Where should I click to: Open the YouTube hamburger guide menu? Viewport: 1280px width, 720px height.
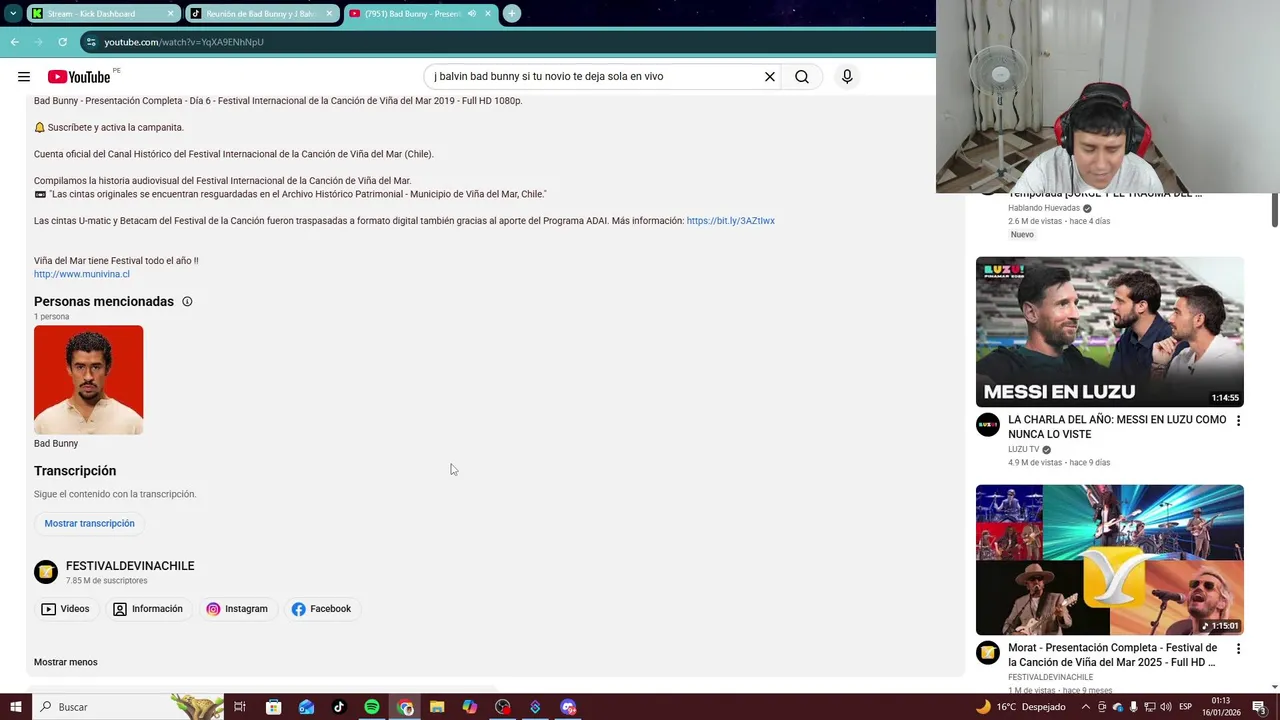(x=24, y=77)
